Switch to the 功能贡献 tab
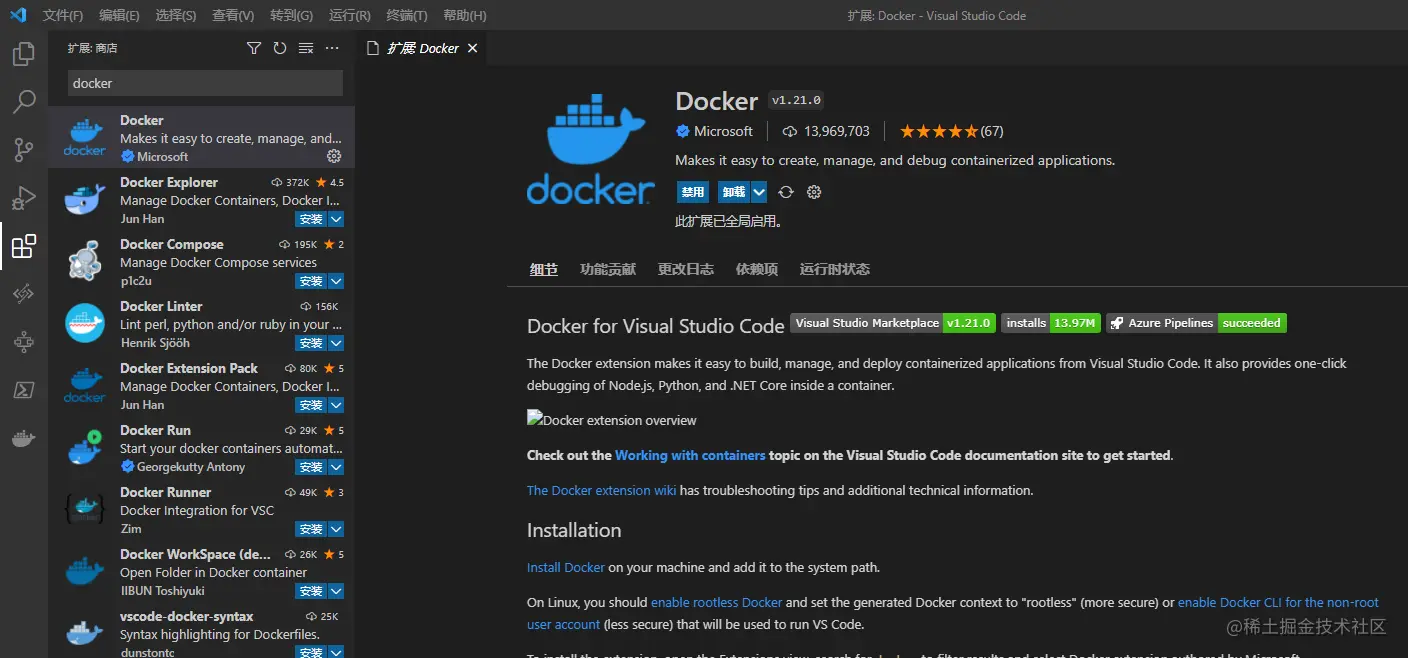The height and width of the screenshot is (658, 1408). click(x=608, y=269)
